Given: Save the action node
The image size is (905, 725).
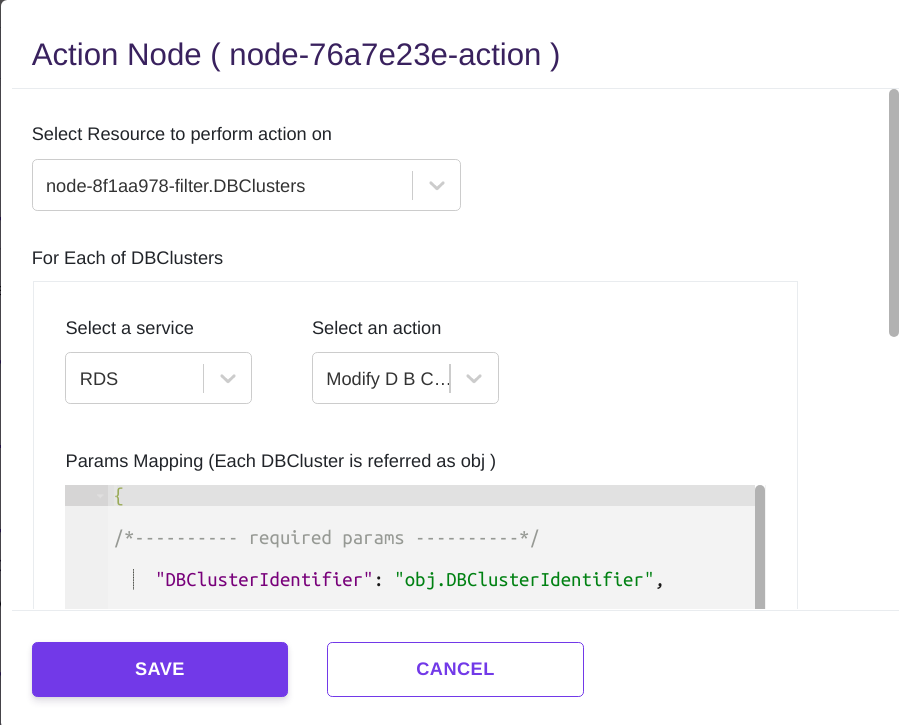Looking at the screenshot, I should 160,669.
